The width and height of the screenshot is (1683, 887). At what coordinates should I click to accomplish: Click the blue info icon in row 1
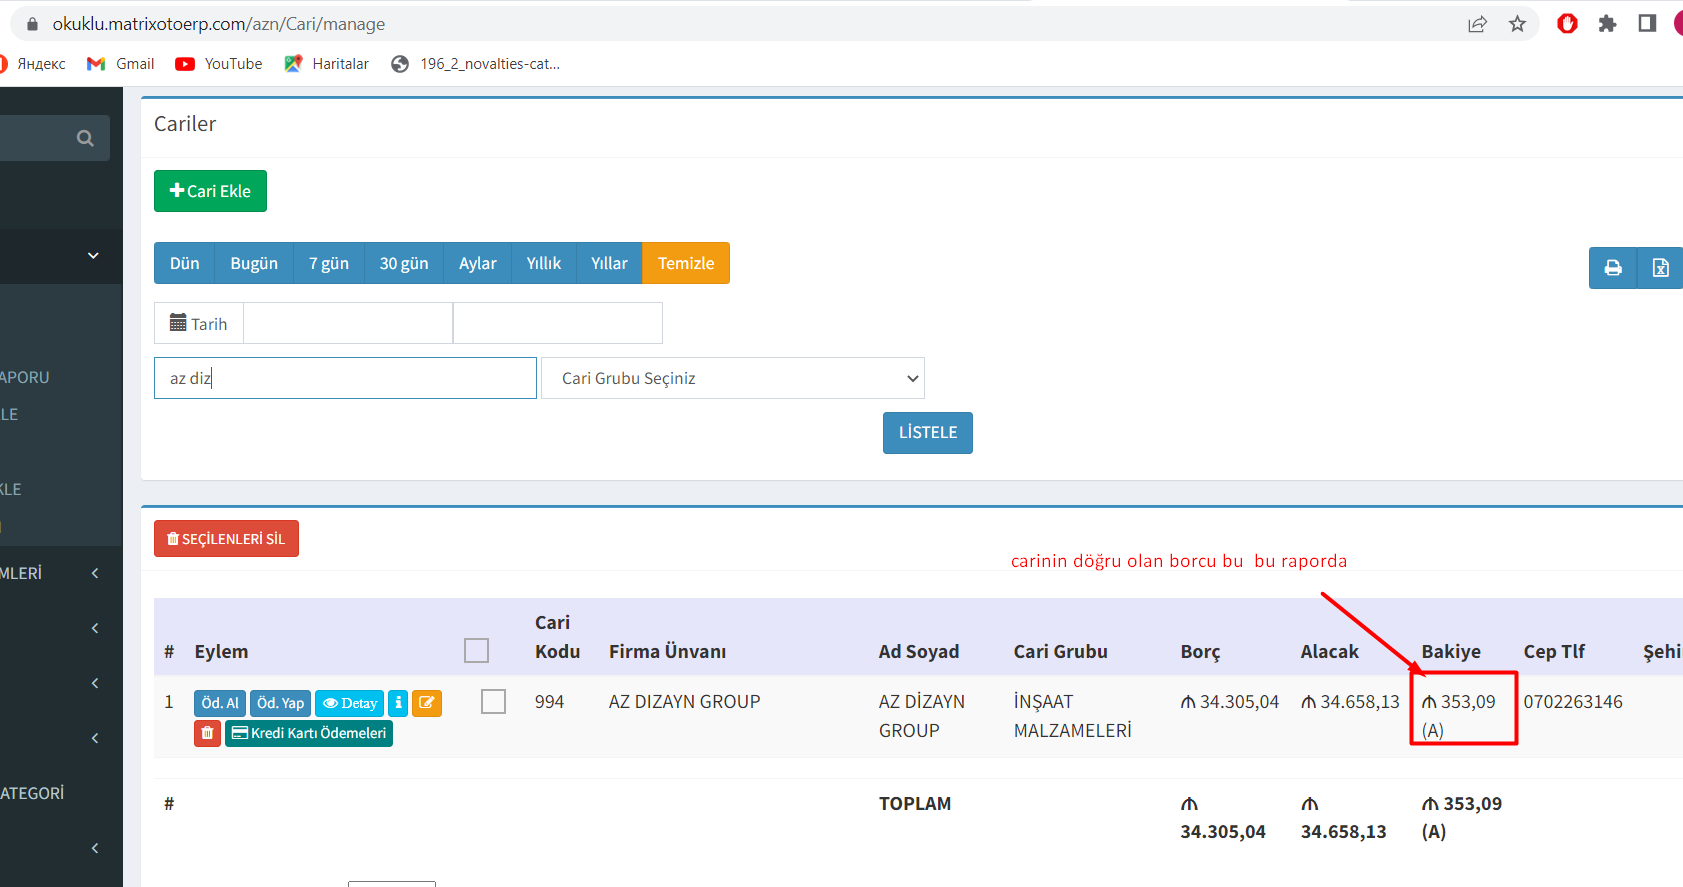click(398, 703)
